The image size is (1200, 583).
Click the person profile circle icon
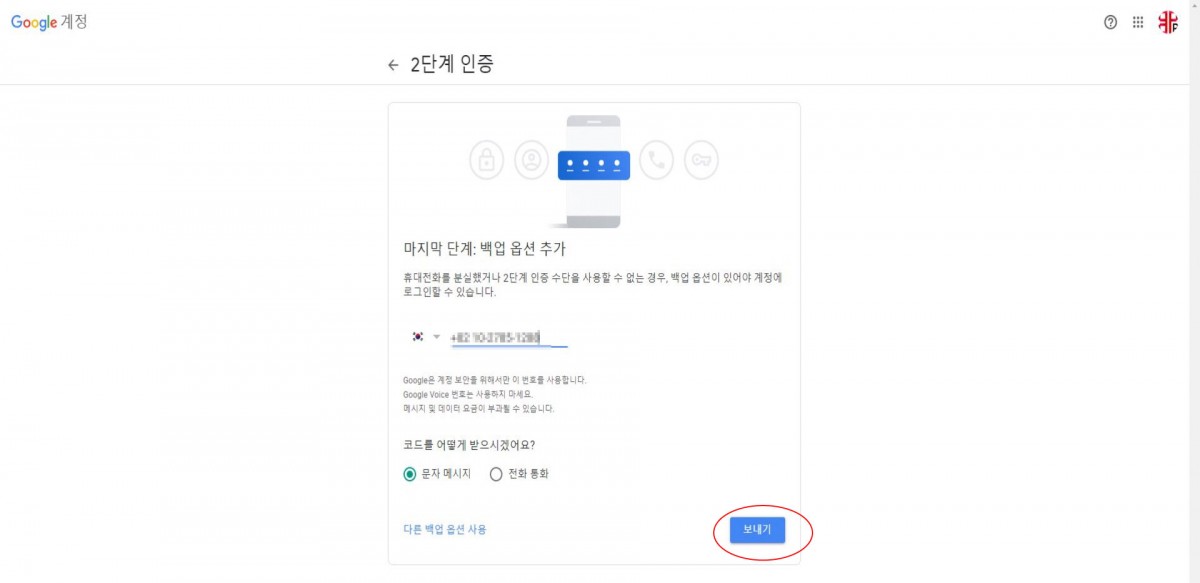tap(532, 160)
